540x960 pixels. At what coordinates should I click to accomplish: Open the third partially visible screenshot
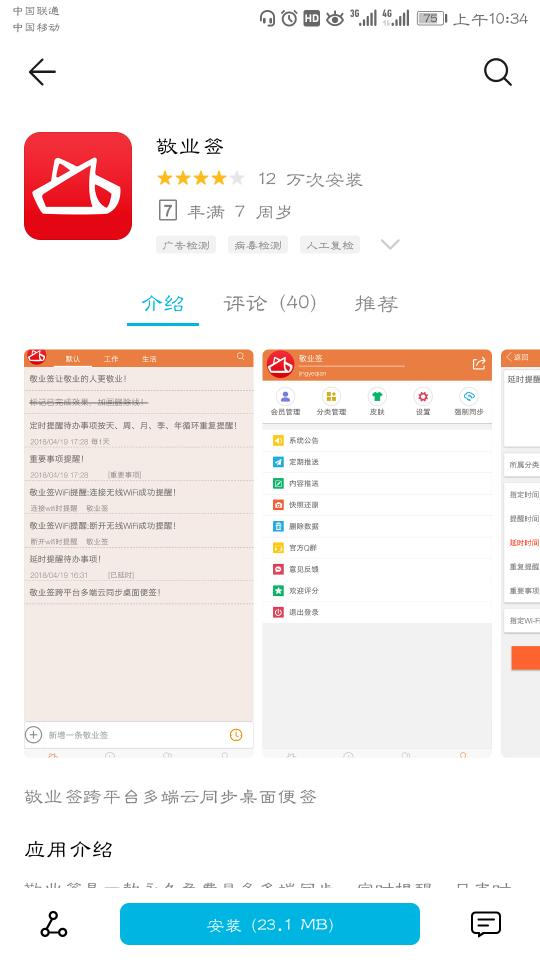pyautogui.click(x=520, y=553)
